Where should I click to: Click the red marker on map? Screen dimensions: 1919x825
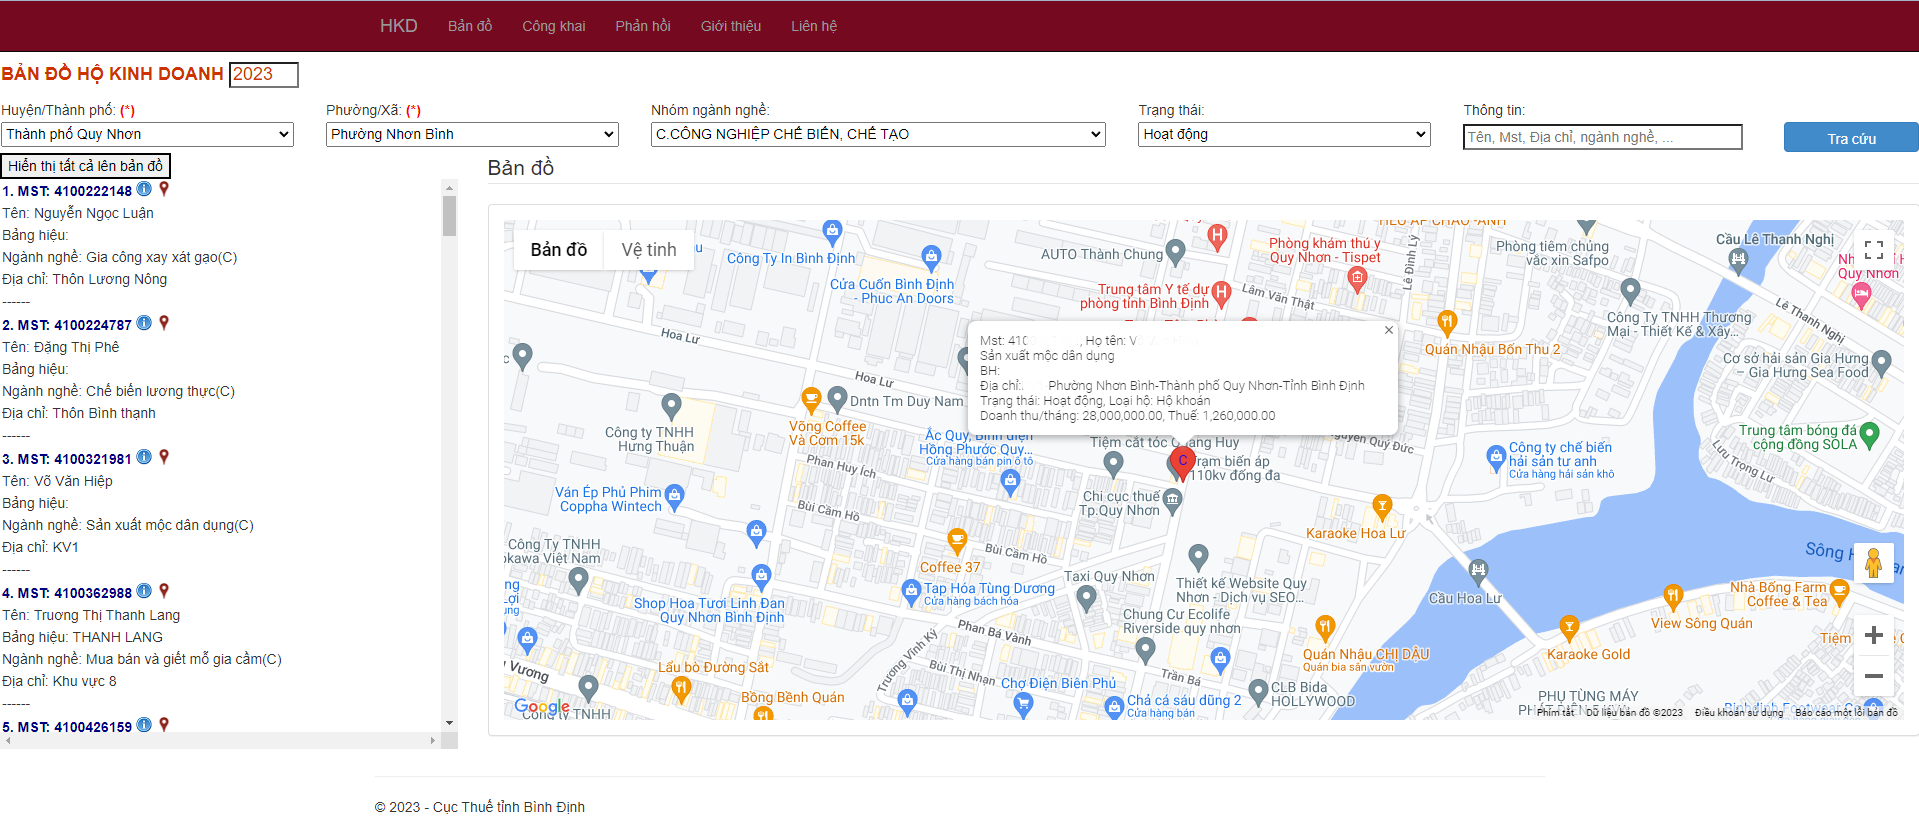point(1182,463)
